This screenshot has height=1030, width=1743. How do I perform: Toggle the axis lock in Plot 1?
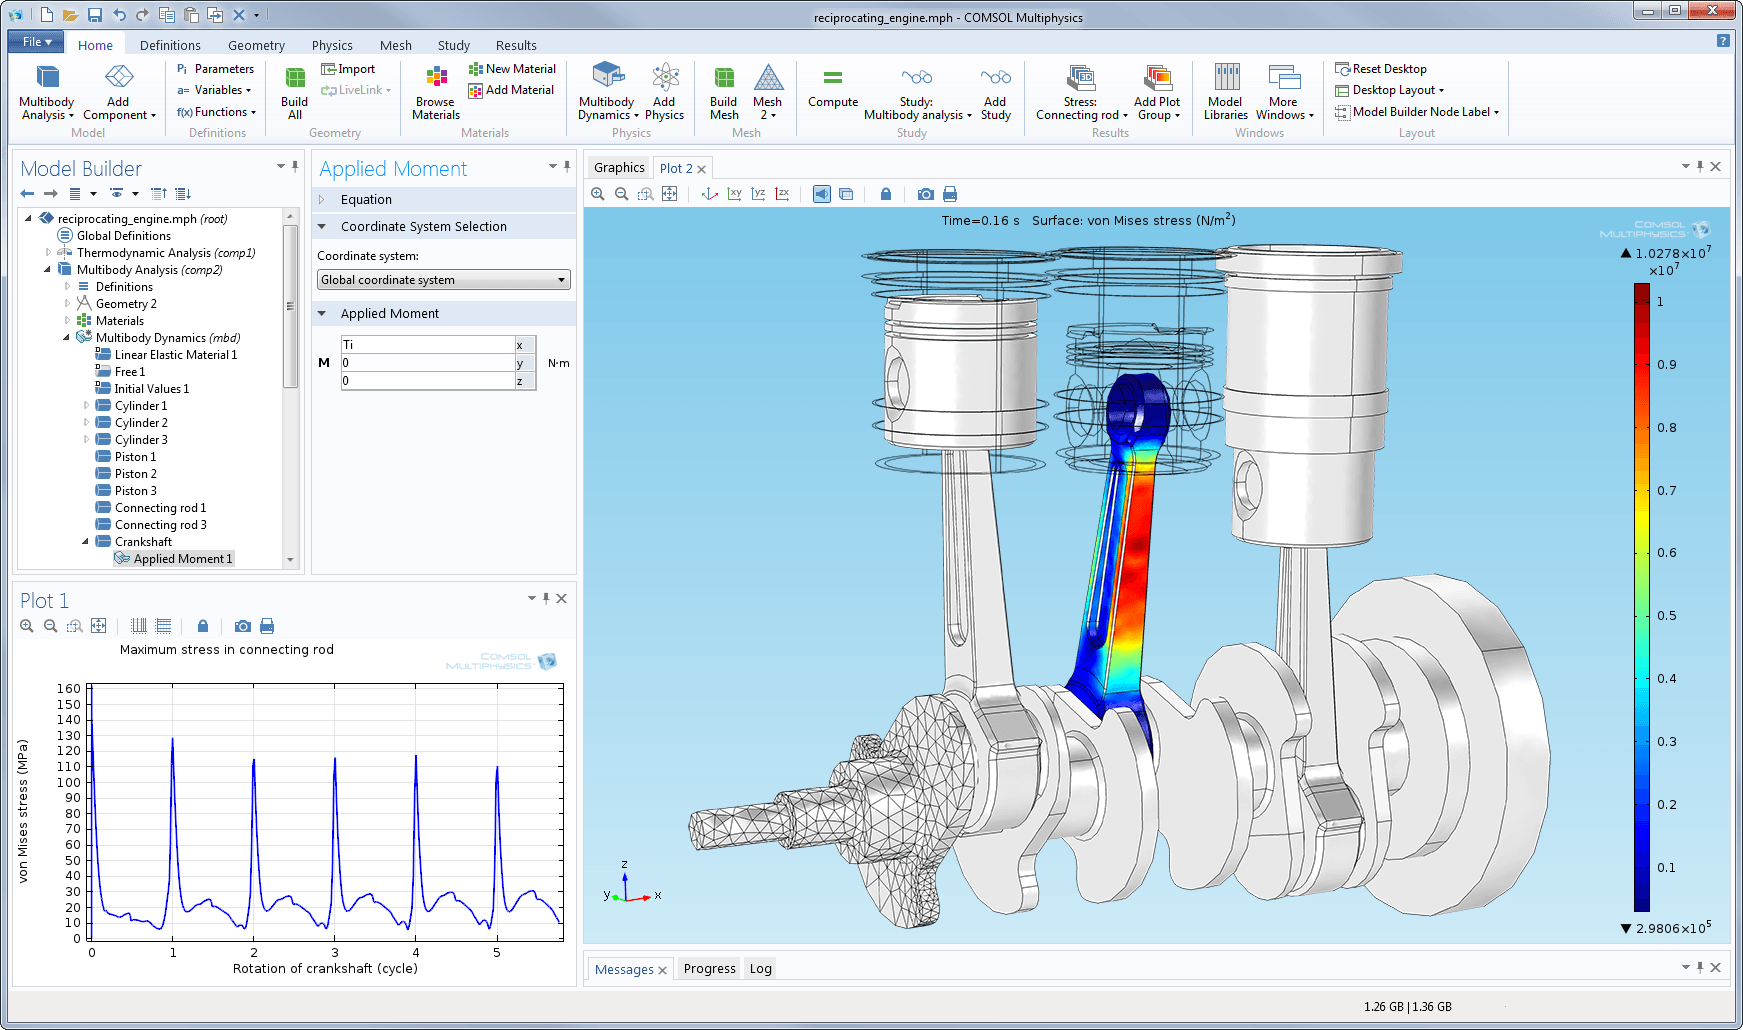pyautogui.click(x=203, y=626)
